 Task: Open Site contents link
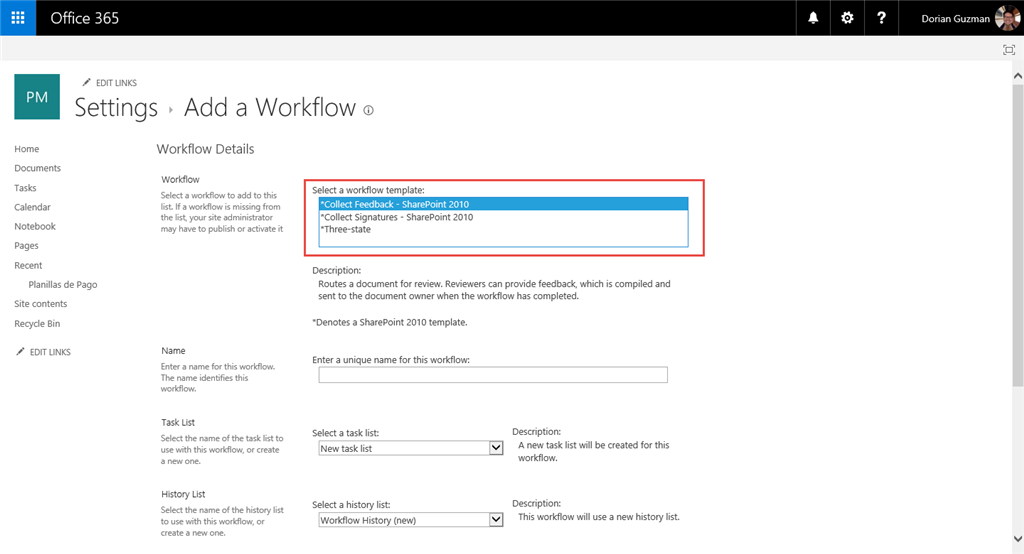click(x=40, y=304)
